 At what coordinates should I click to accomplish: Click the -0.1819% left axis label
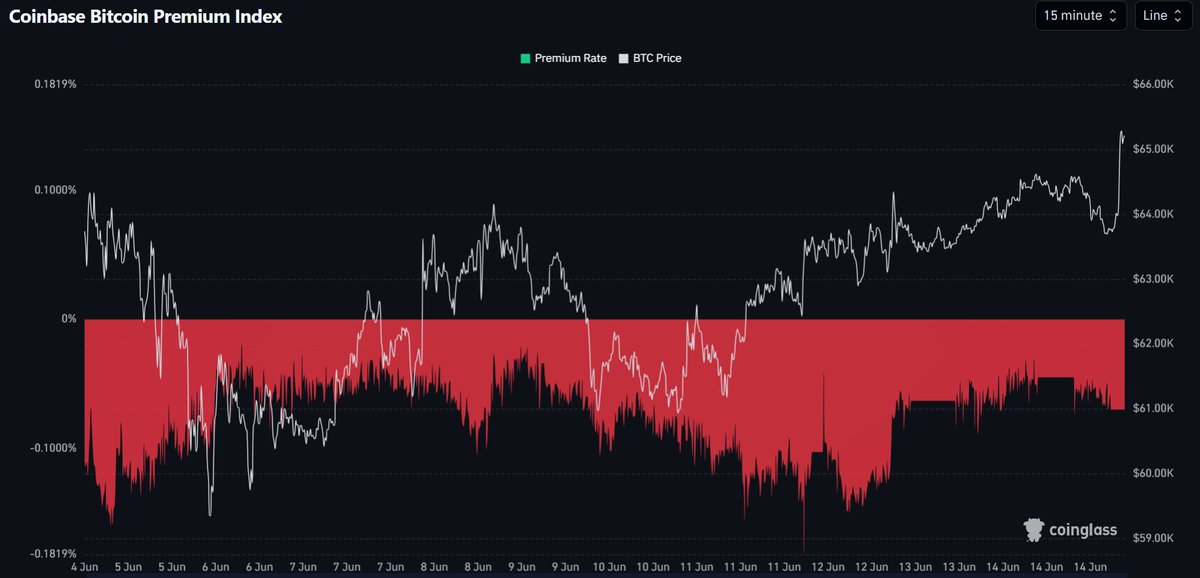point(54,553)
